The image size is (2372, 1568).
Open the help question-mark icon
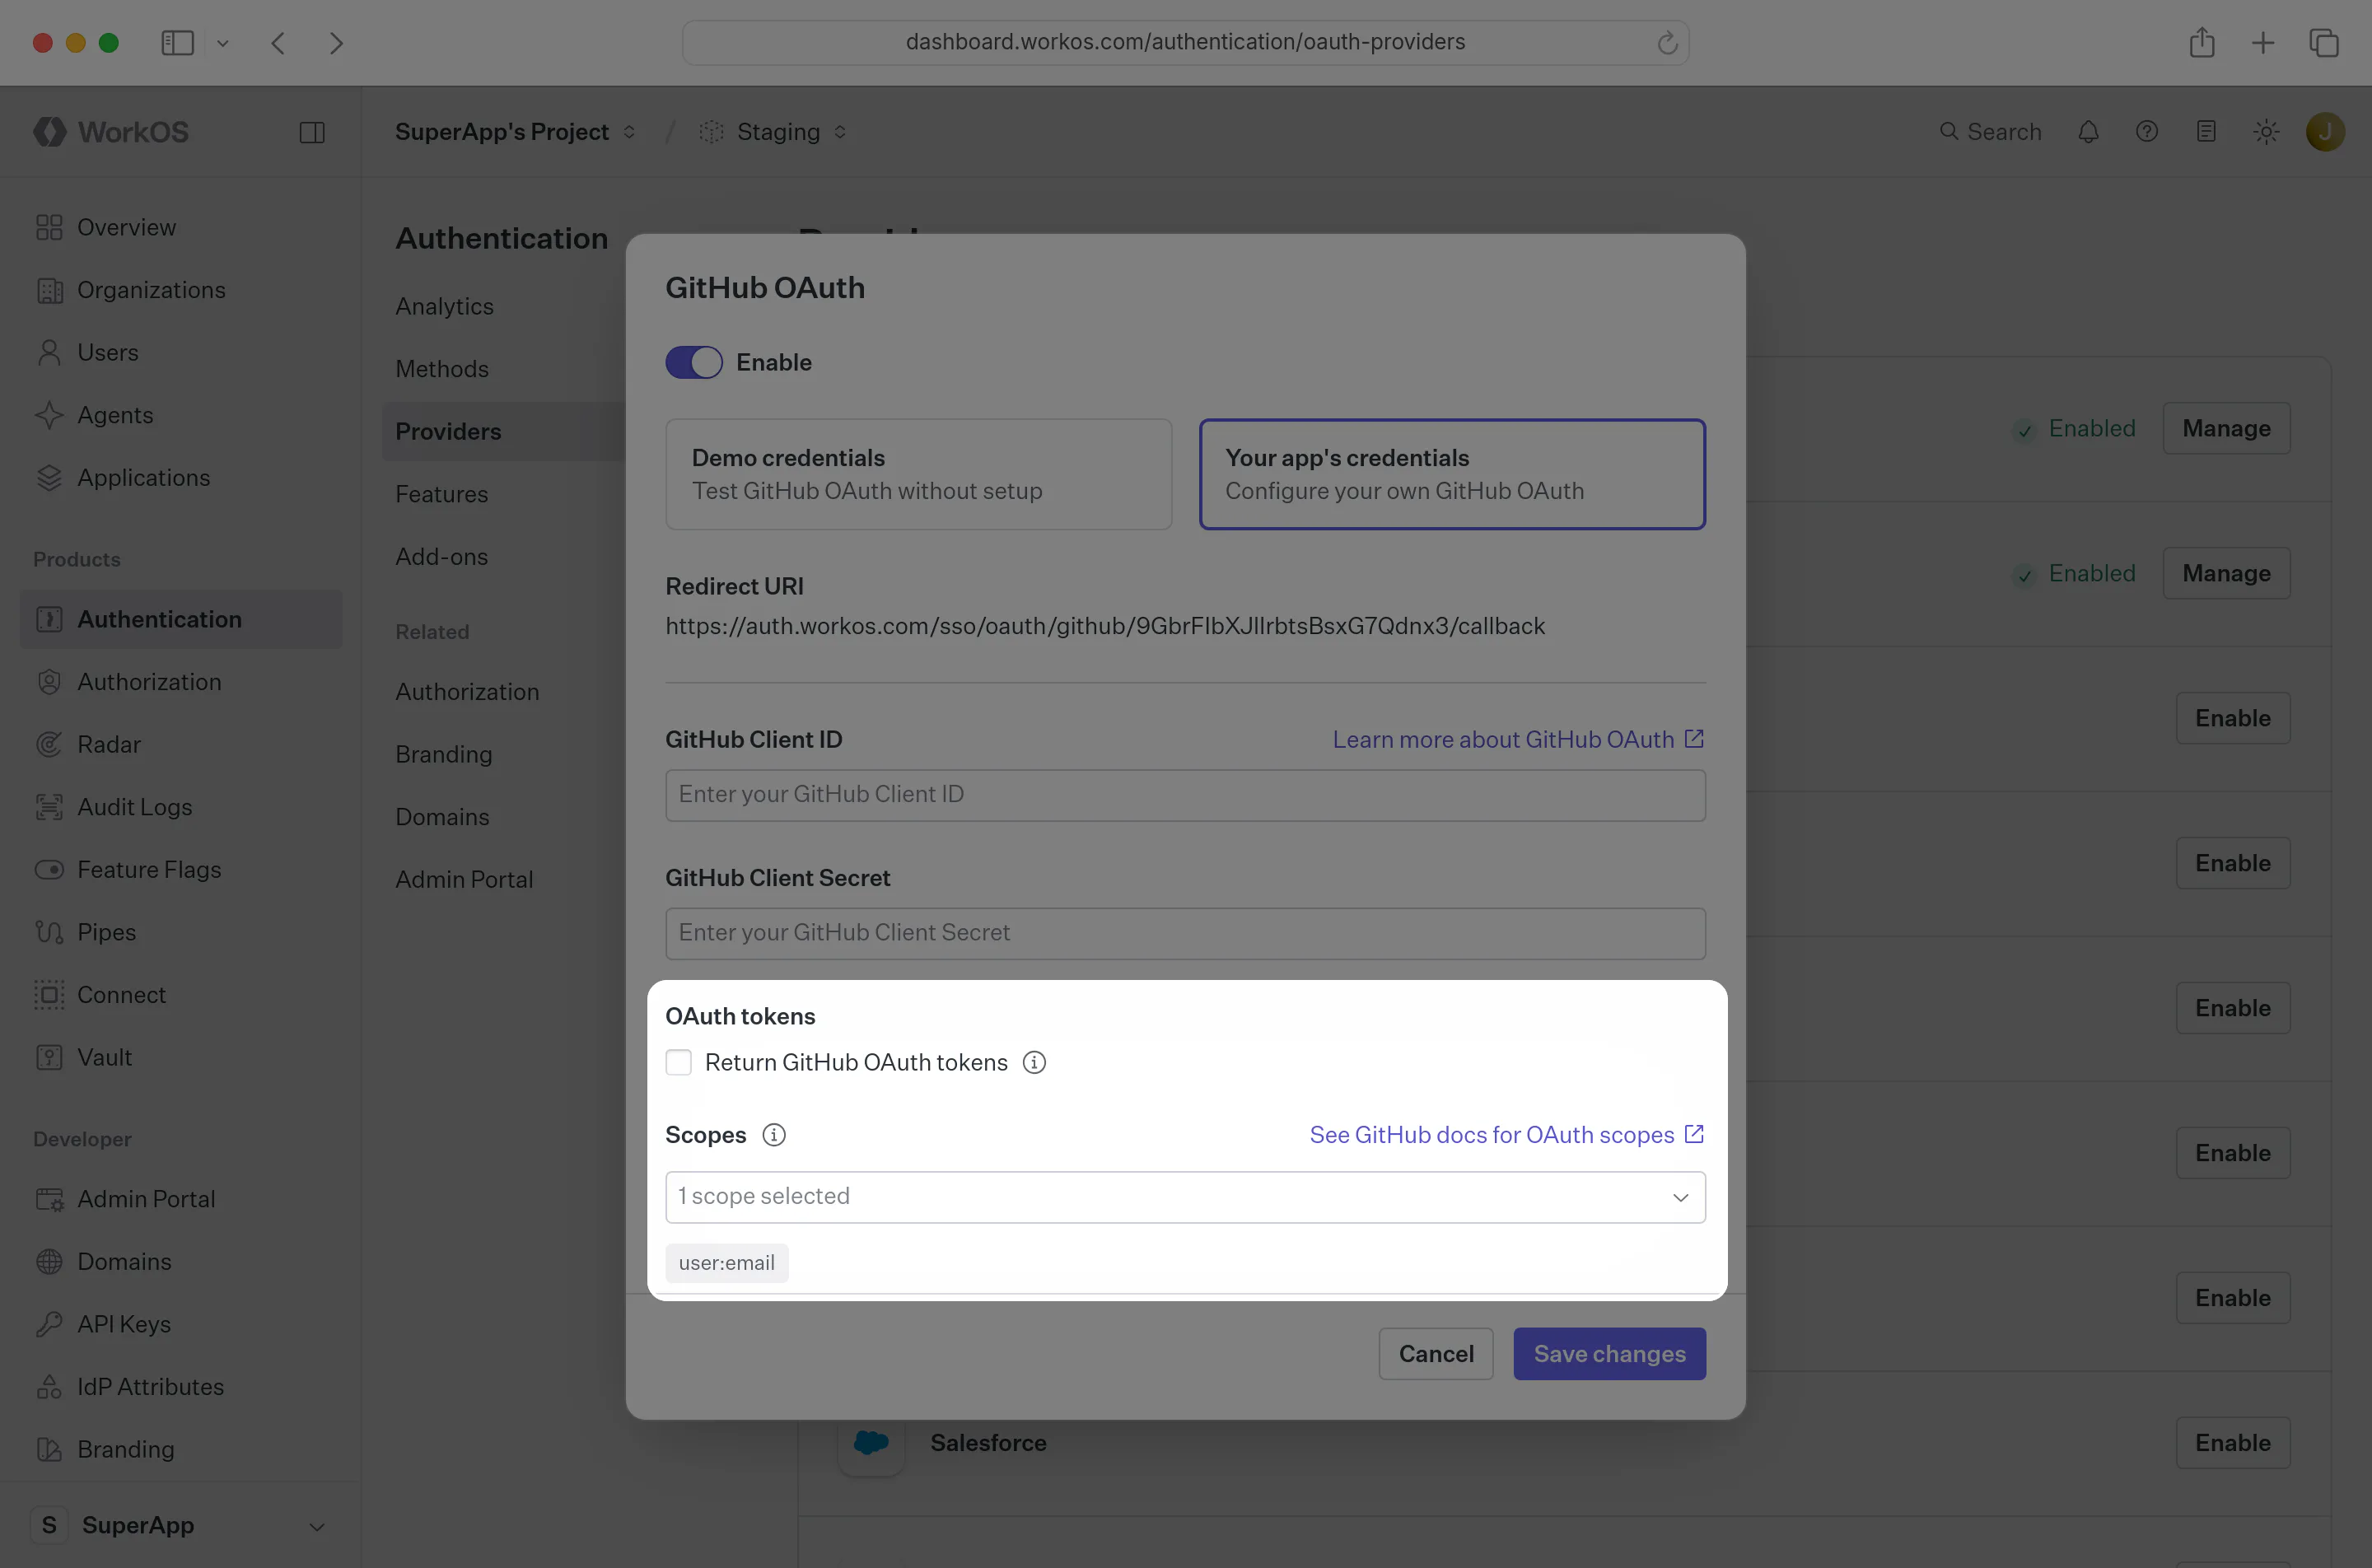pyautogui.click(x=2147, y=132)
